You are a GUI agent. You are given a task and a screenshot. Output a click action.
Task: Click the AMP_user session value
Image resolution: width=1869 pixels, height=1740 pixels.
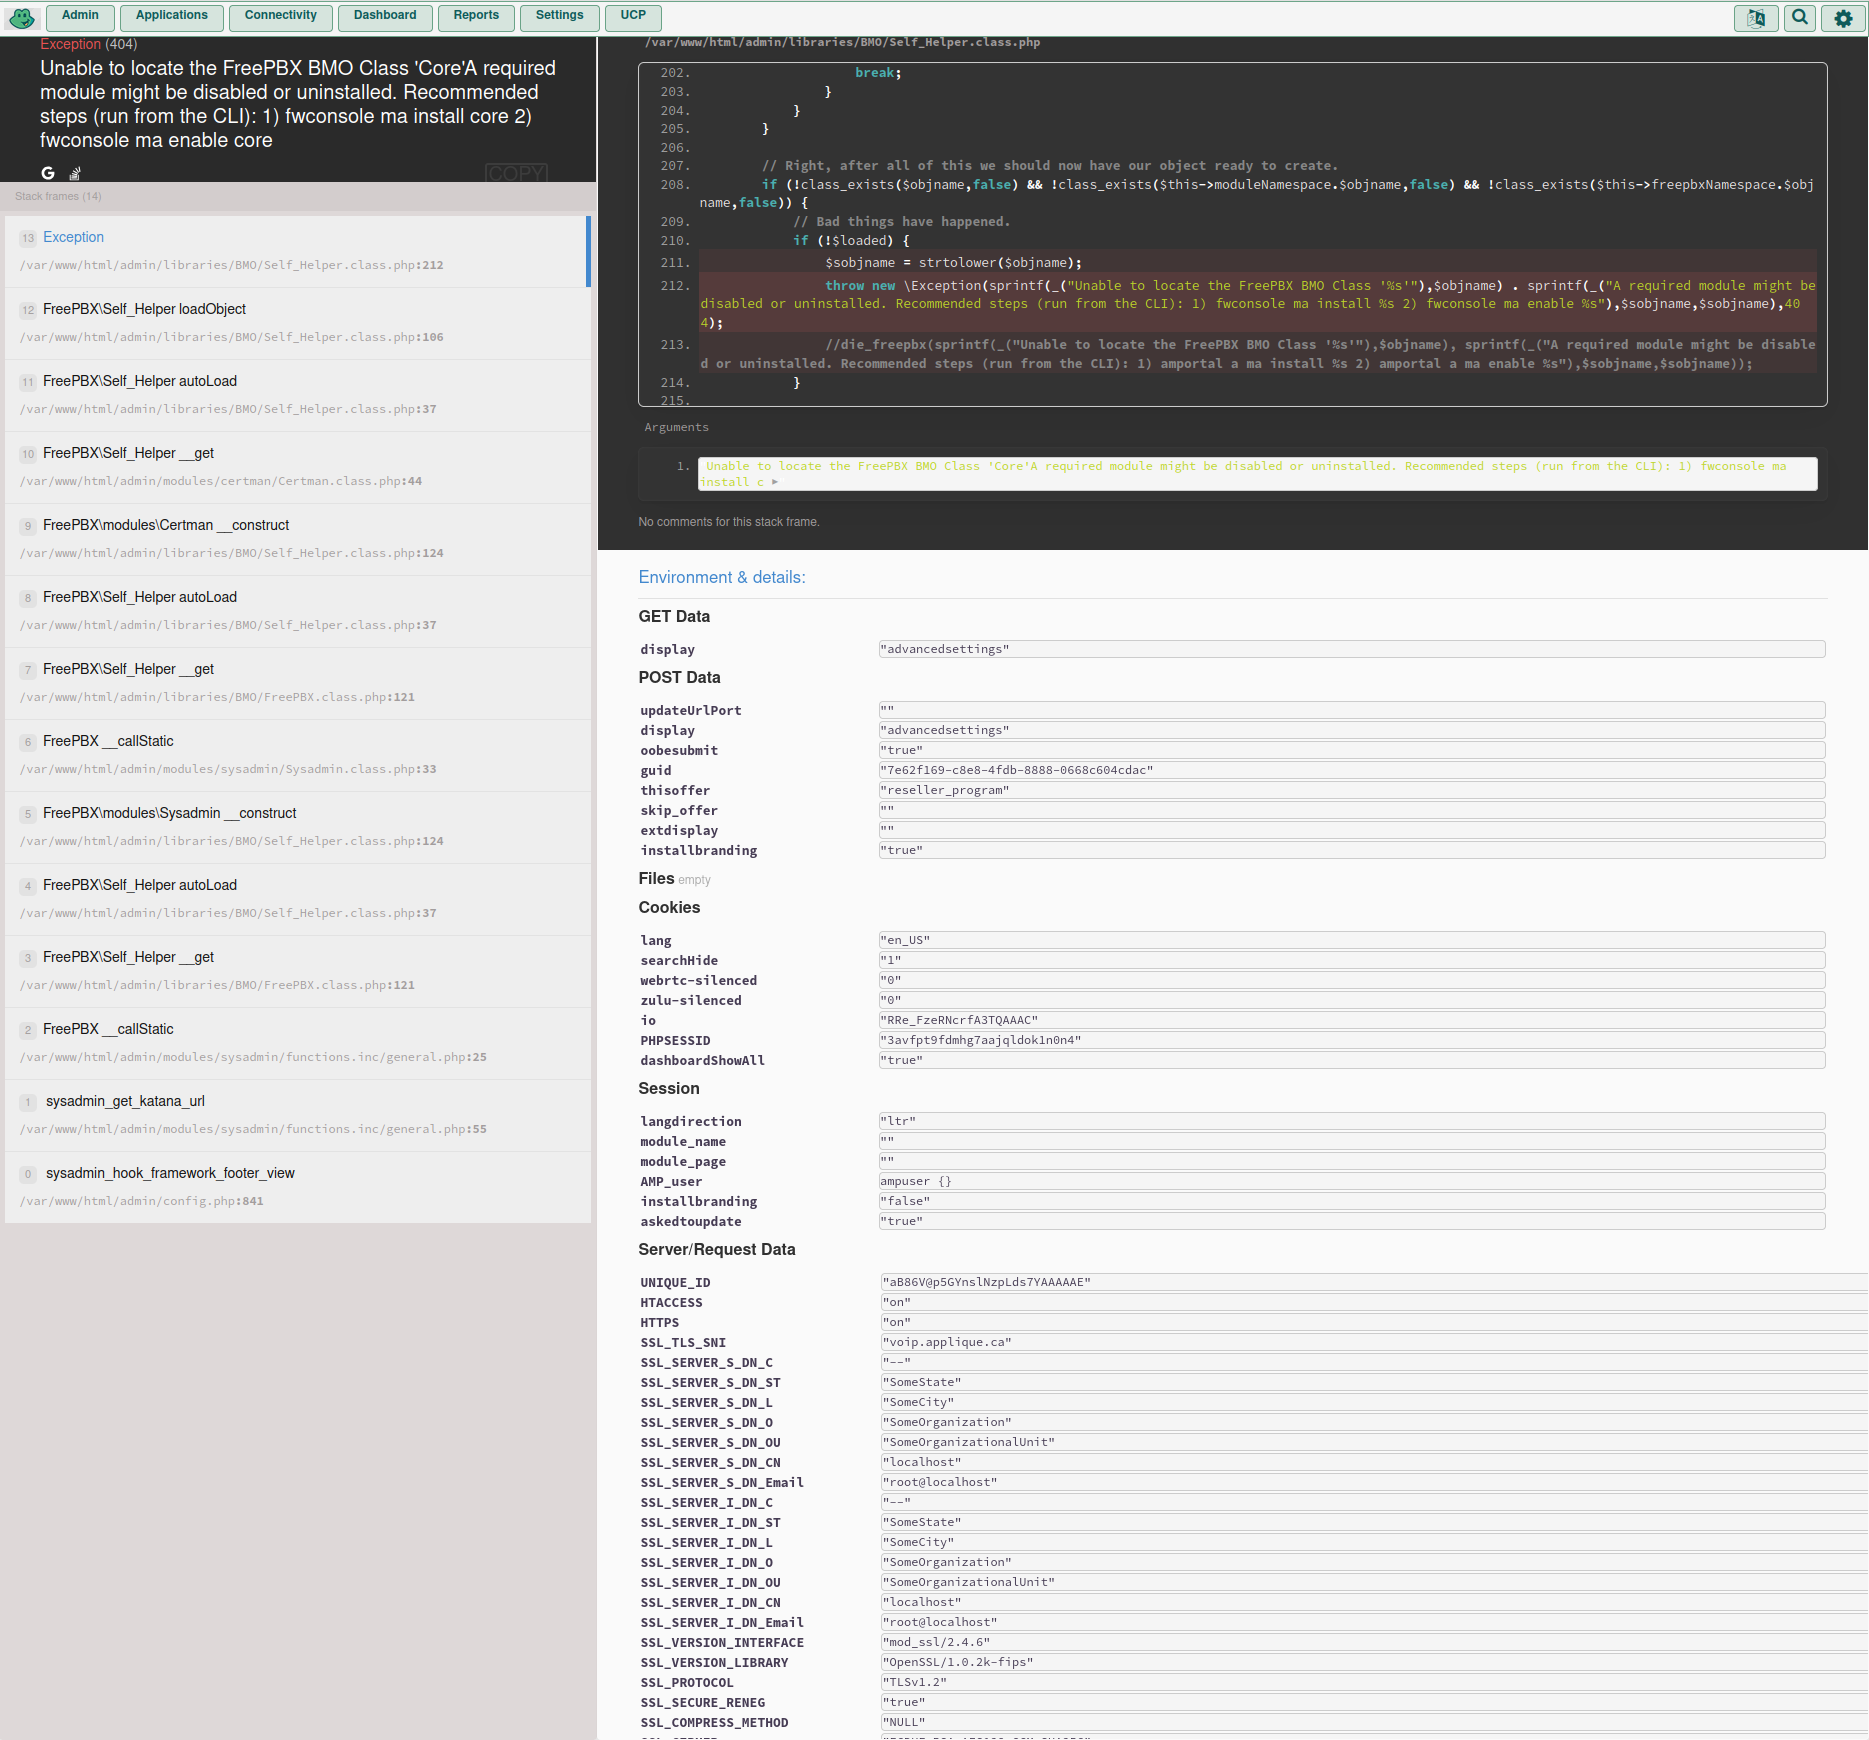tap(1352, 1181)
